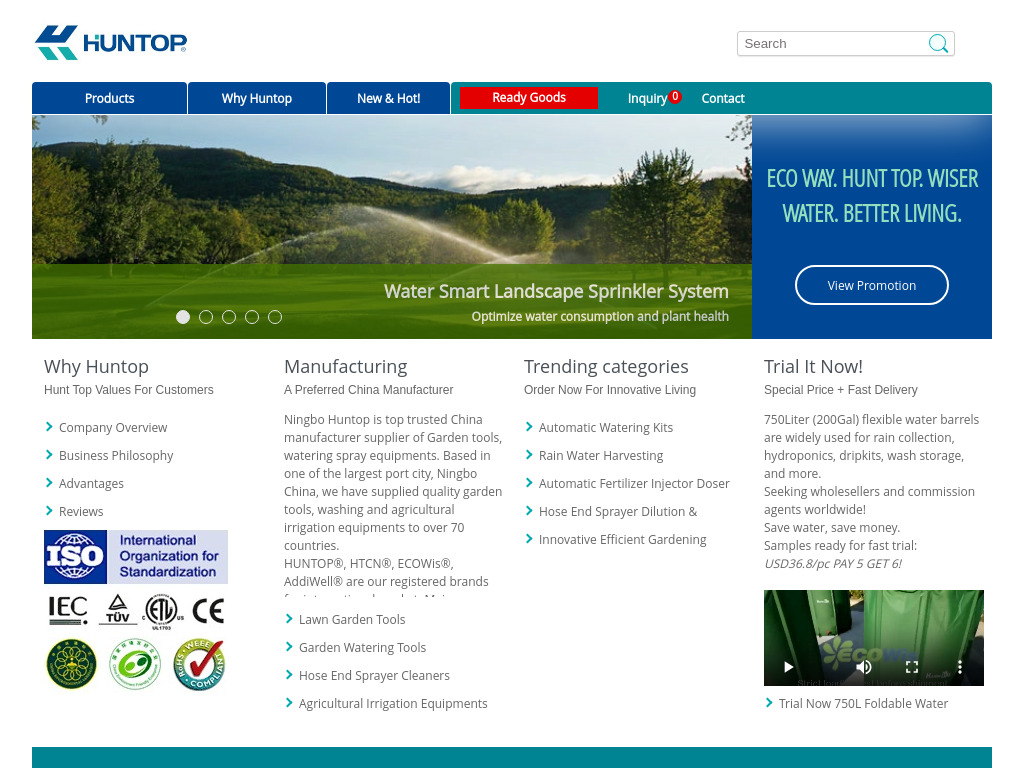Select the fifth carousel slide dot
The image size is (1024, 768).
[x=275, y=317]
